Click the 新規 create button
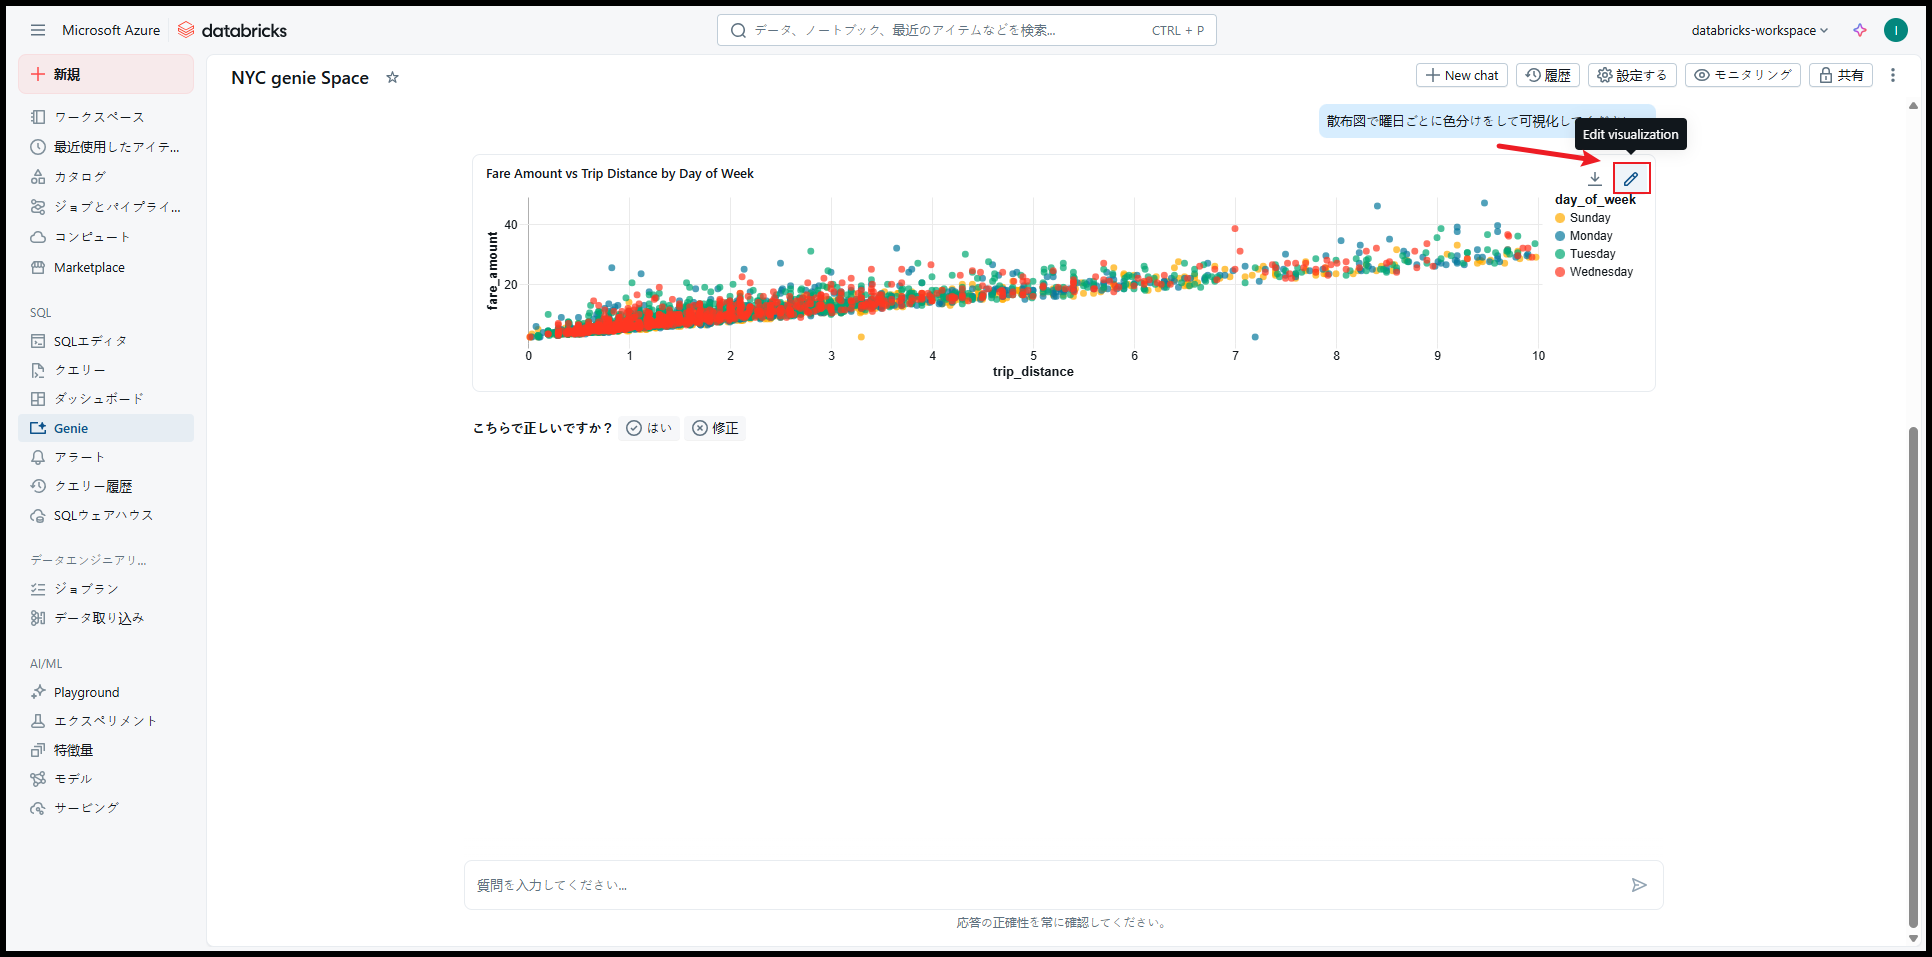The height and width of the screenshot is (957, 1932). 105,74
